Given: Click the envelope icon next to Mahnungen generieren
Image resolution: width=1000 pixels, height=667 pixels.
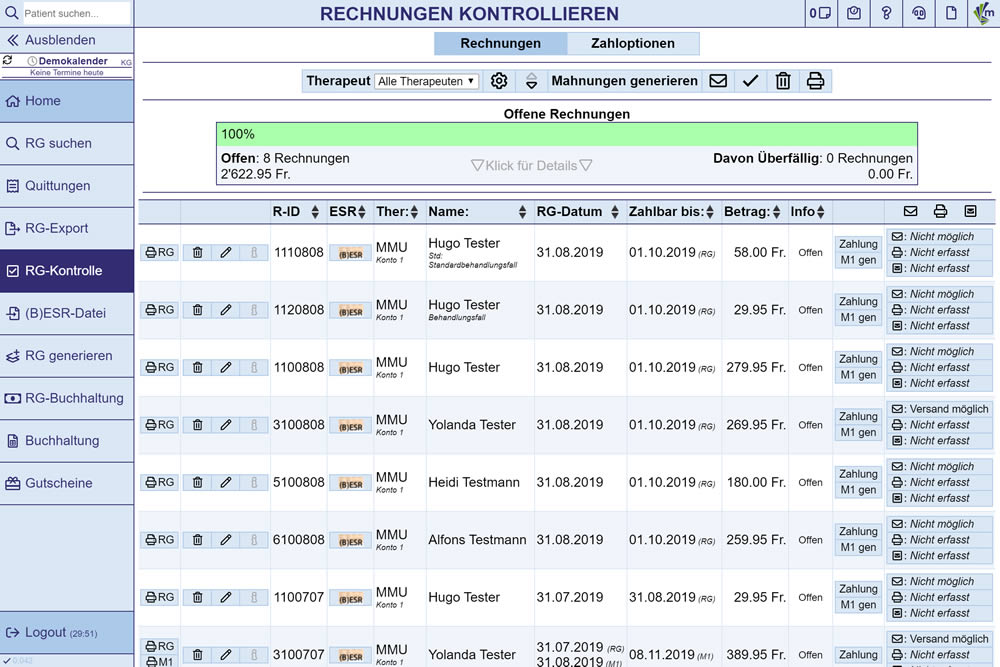Looking at the screenshot, I should tap(718, 81).
